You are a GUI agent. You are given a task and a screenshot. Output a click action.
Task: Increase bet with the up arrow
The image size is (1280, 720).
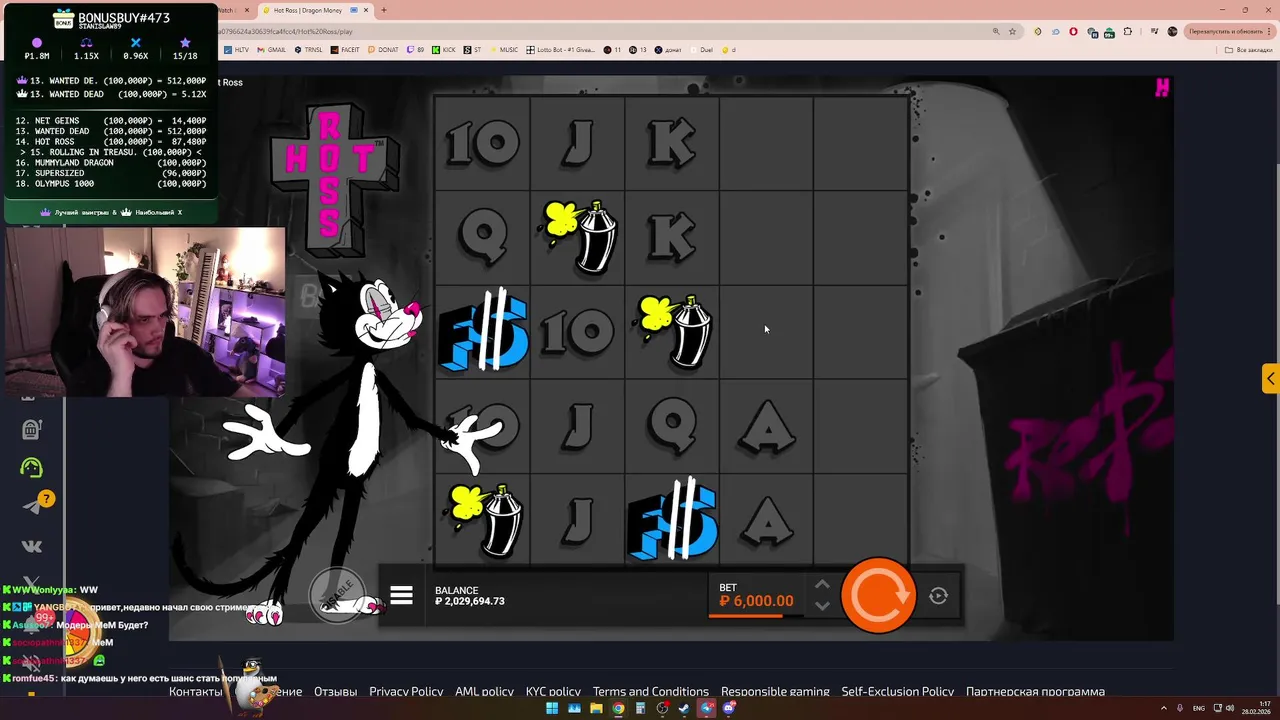822,586
